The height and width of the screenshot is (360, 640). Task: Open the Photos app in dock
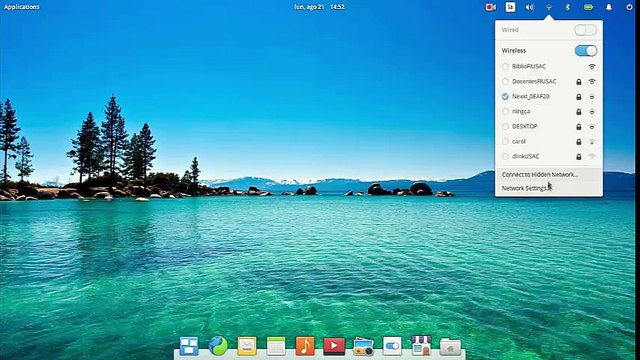point(363,346)
